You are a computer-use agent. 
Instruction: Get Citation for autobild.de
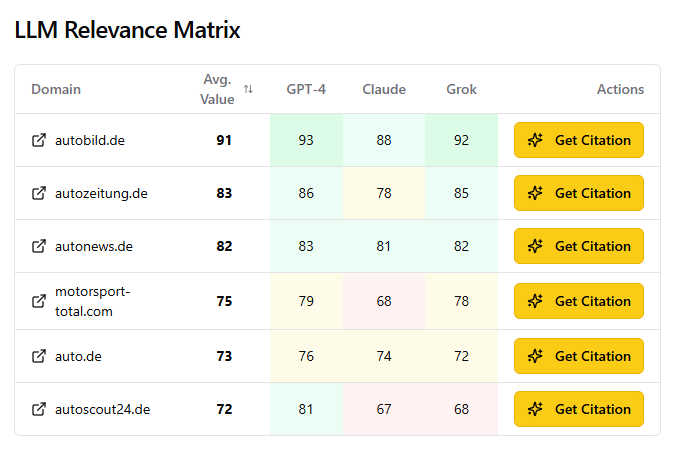[579, 140]
